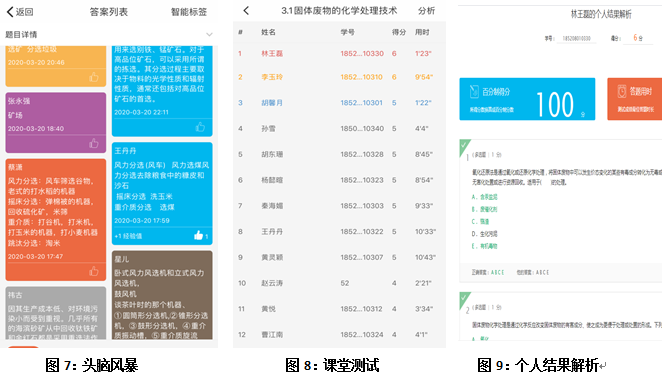
Task: Click the 2020-03-20 18:40 timestamp
Action: pos(35,128)
